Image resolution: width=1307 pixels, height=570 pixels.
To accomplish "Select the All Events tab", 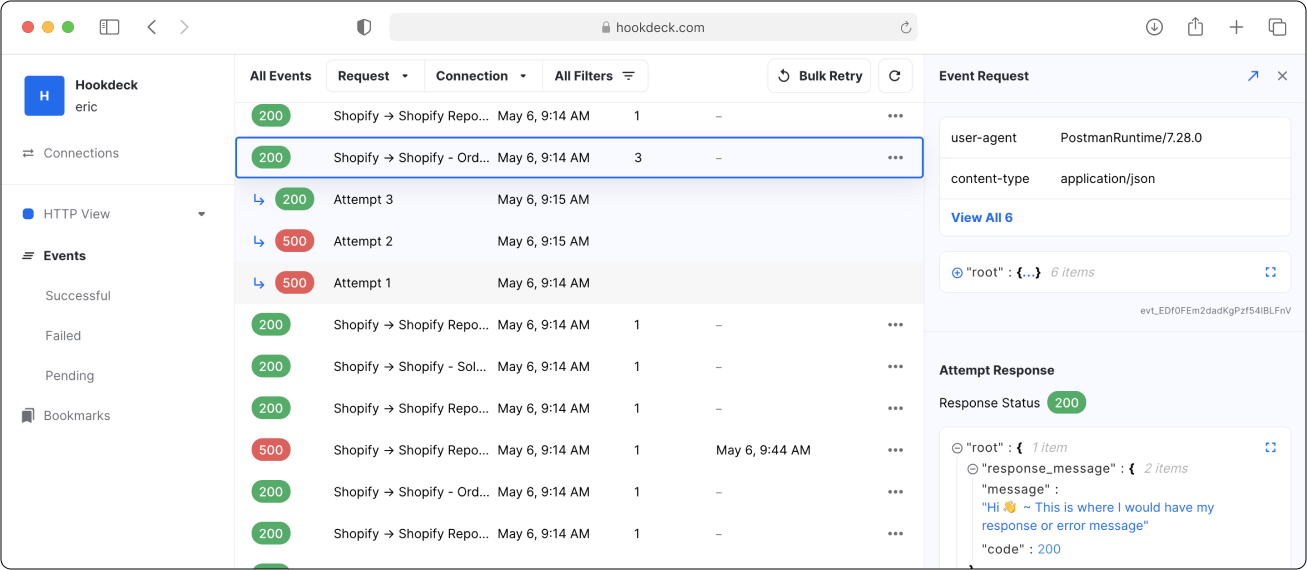I will (281, 76).
